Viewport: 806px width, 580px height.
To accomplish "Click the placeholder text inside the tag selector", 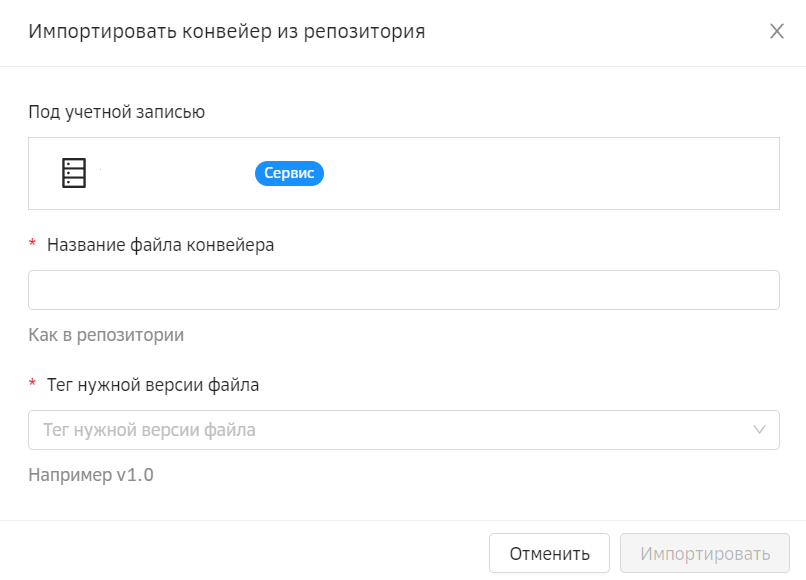I will [x=149, y=430].
